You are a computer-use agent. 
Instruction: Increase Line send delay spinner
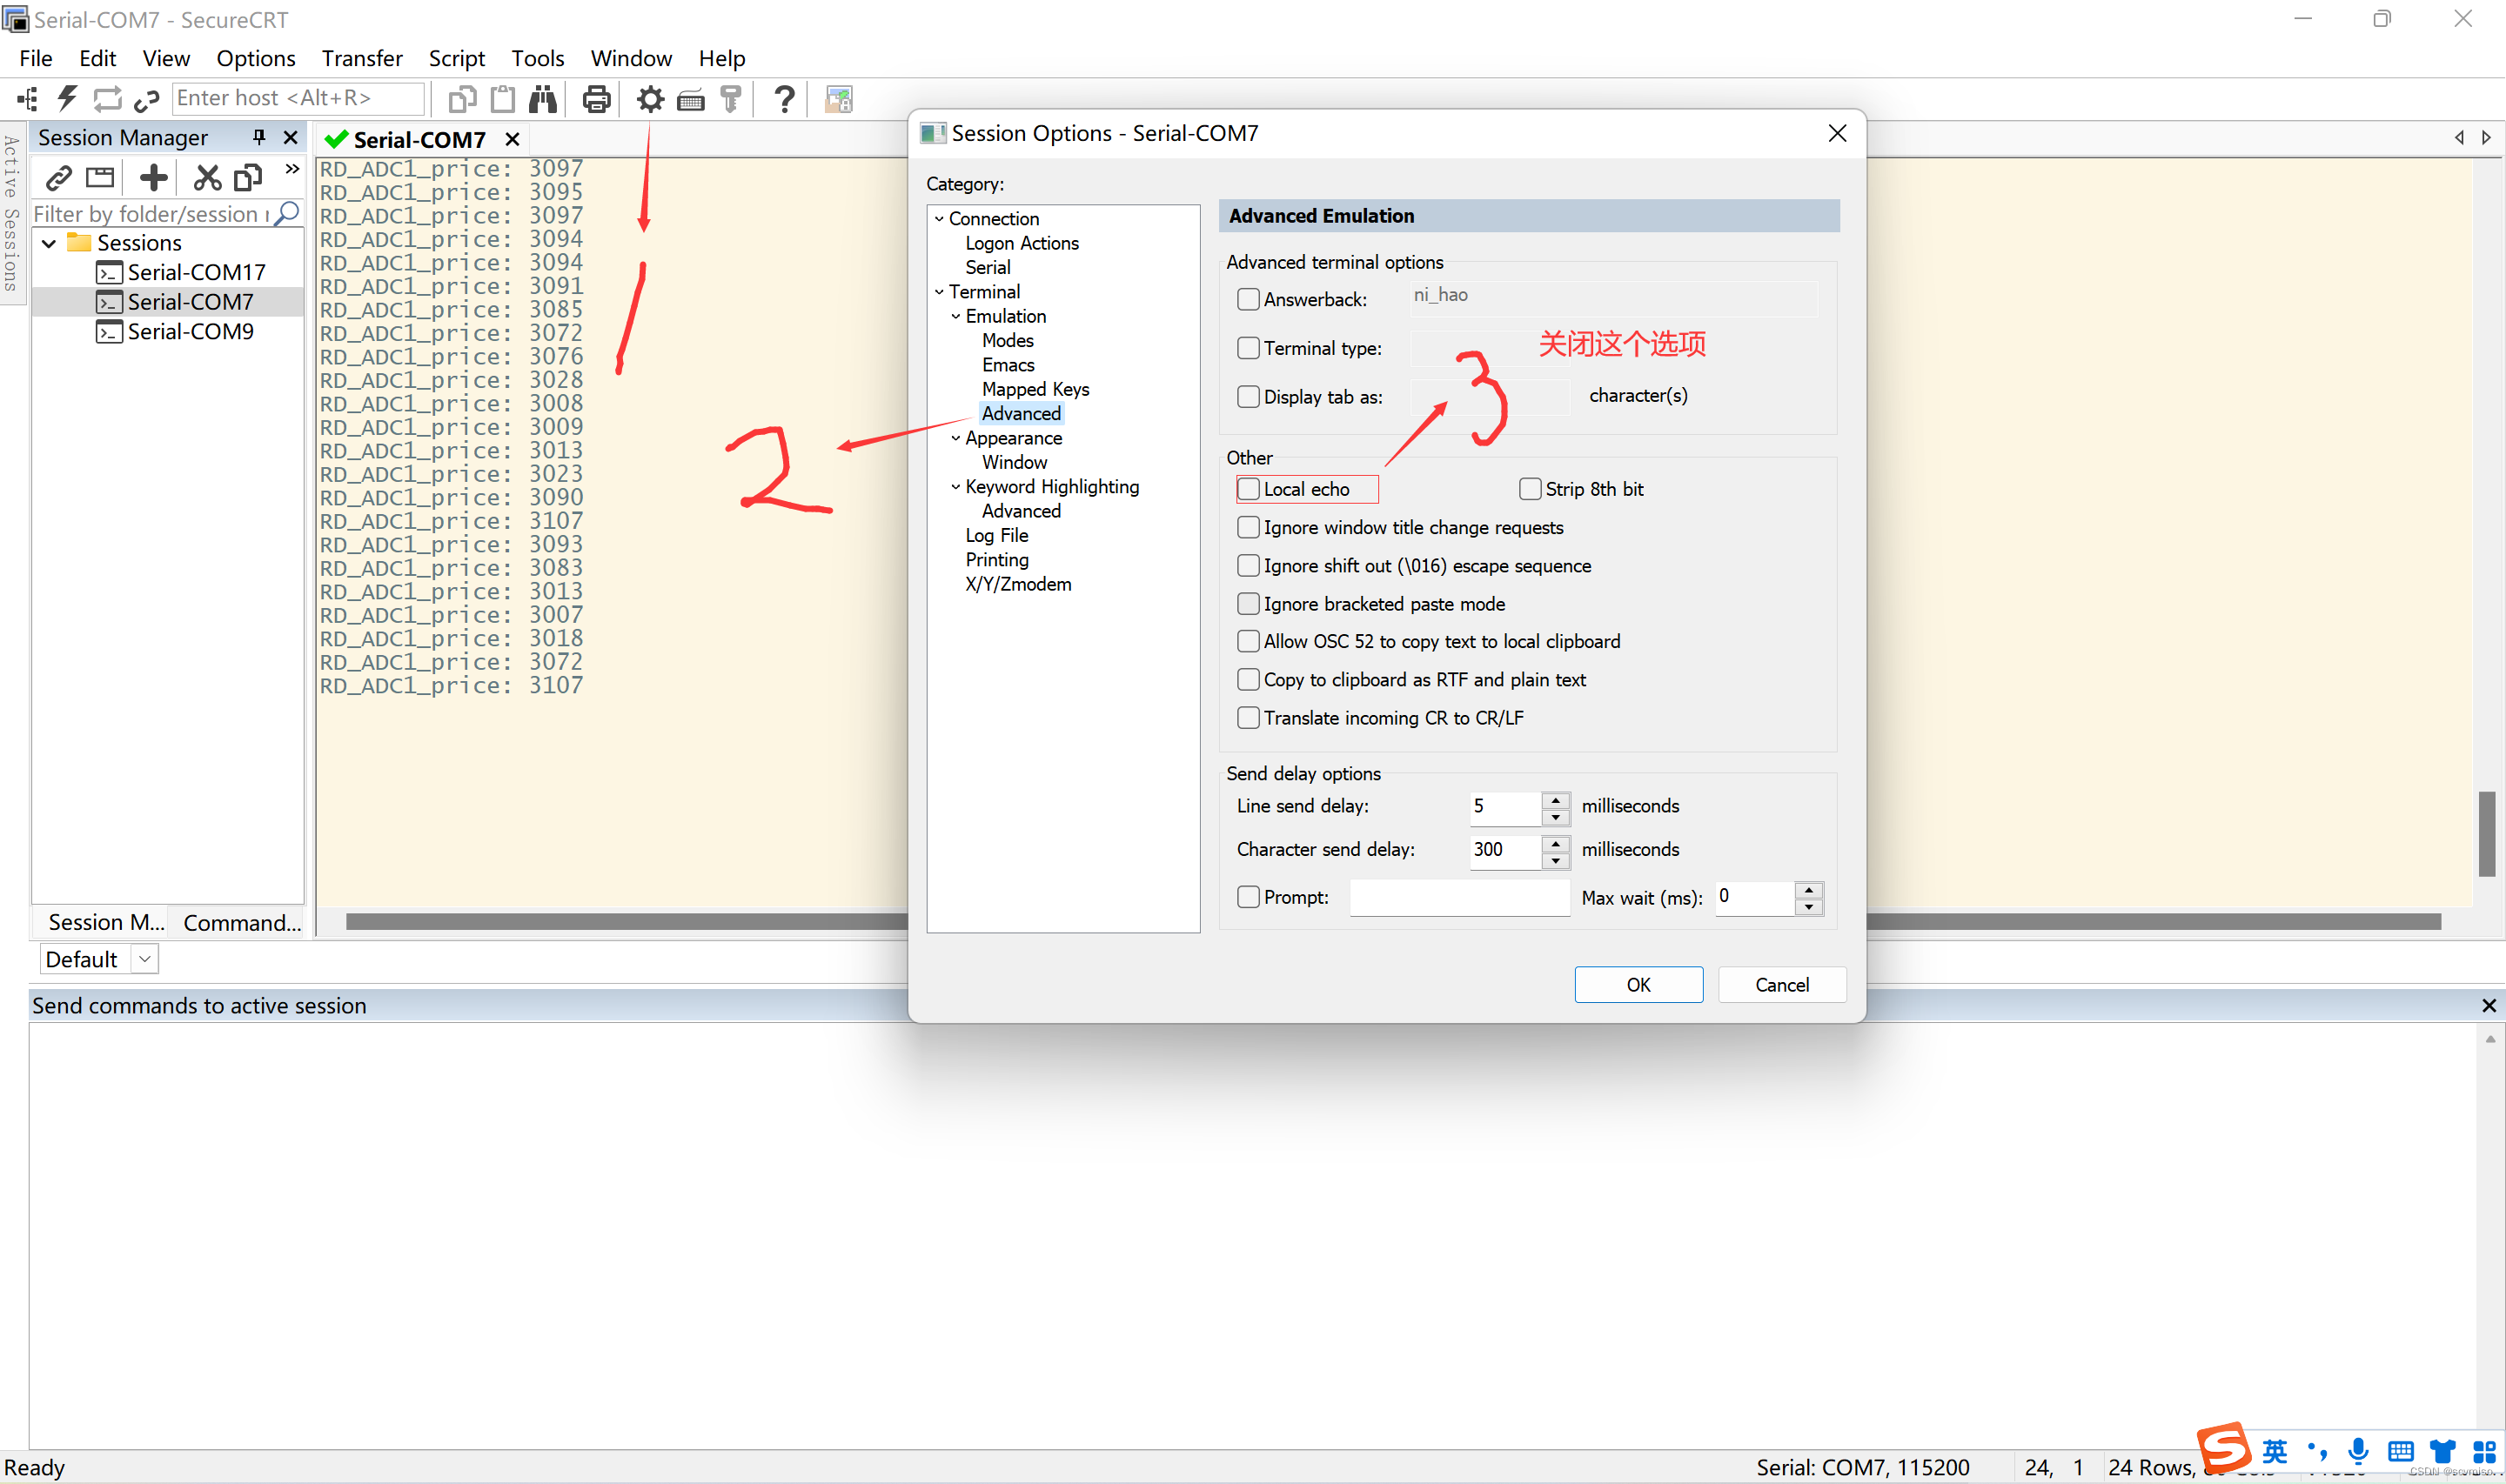1555,799
